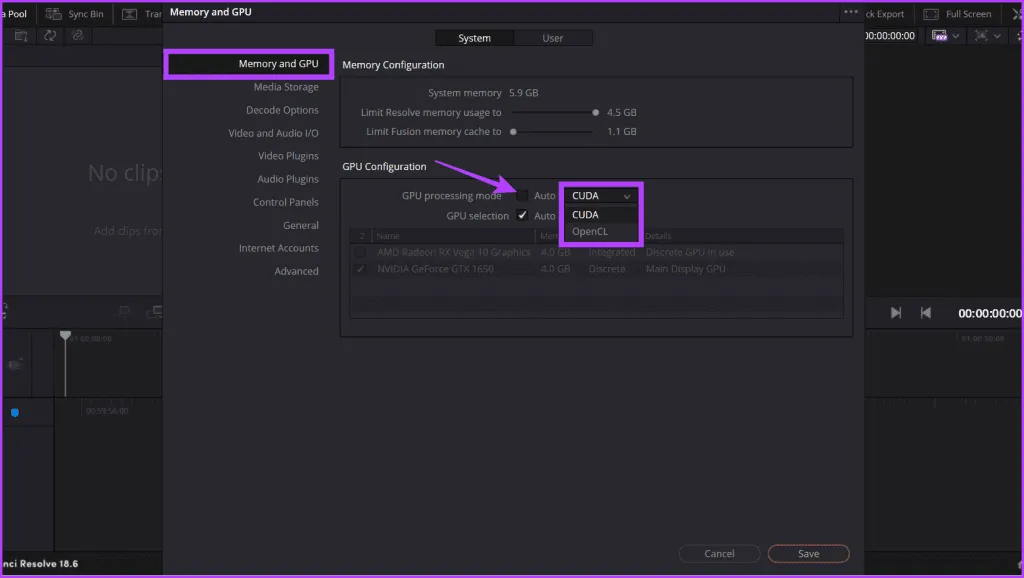
Task: Select CUDA option in the open list
Action: 586,215
